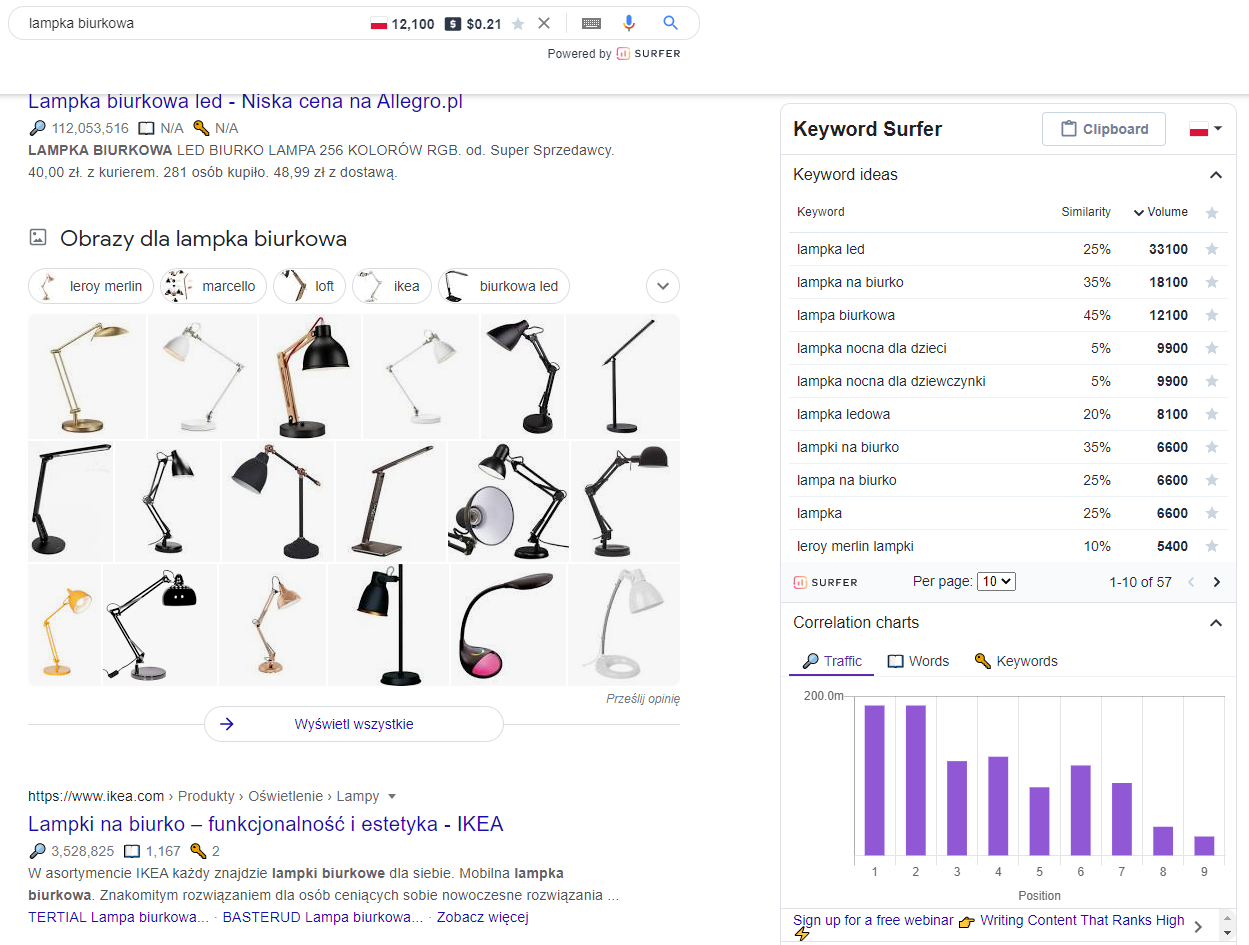
Task: Switch to the Keywords chart tab
Action: (x=1015, y=661)
